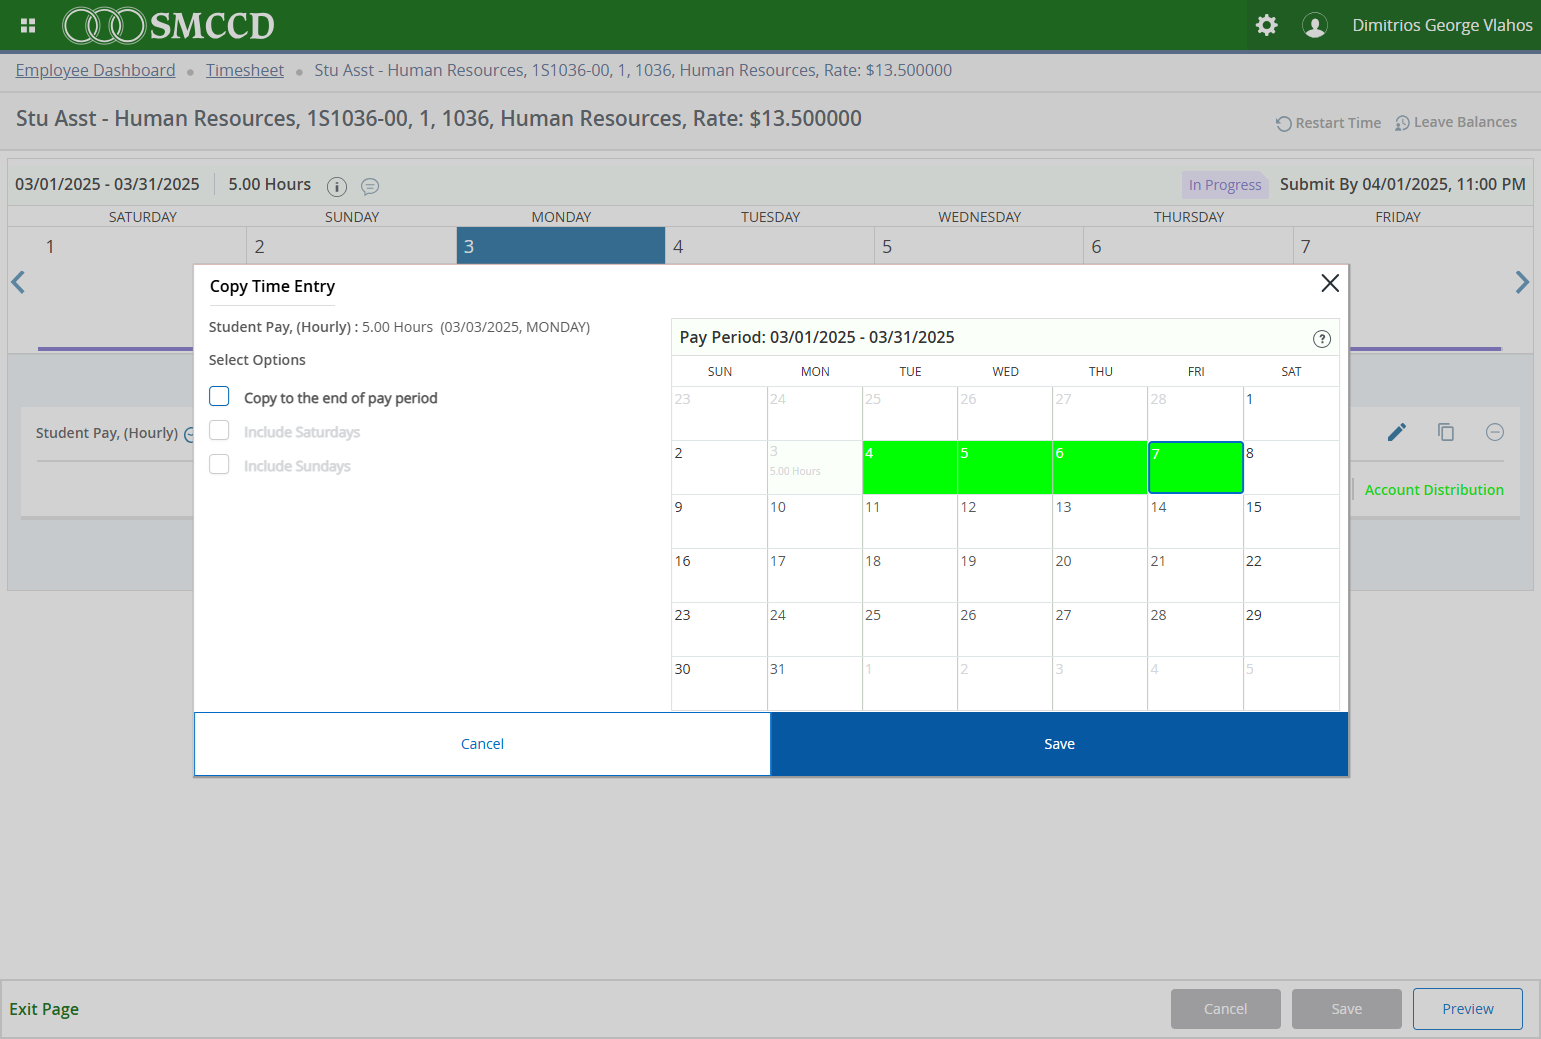Click the remove entry minus icon
The image size is (1541, 1039).
(1495, 432)
